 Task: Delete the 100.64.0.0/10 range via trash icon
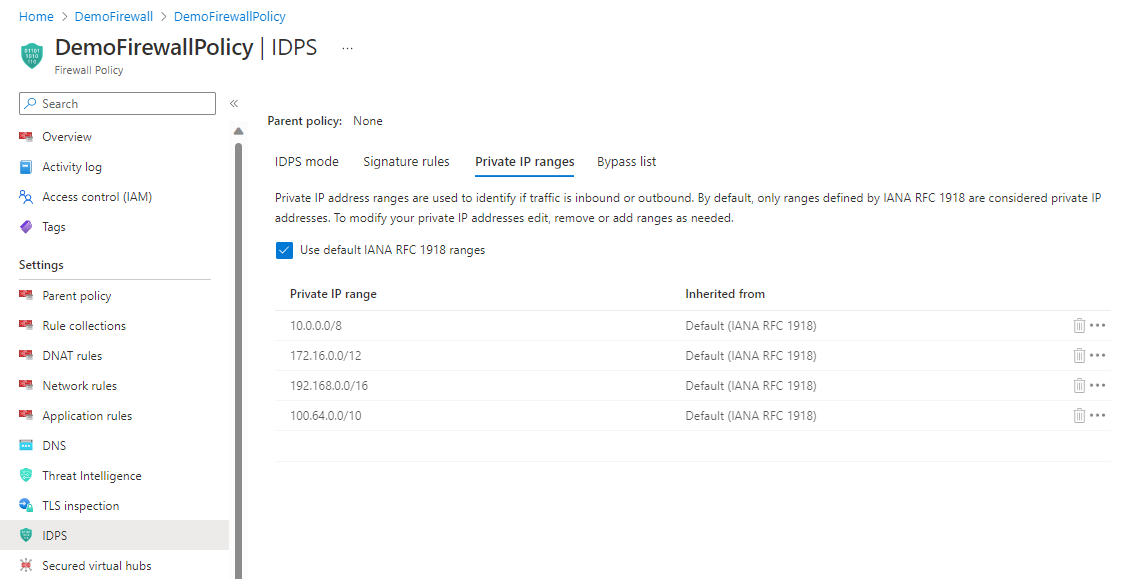pyautogui.click(x=1079, y=415)
